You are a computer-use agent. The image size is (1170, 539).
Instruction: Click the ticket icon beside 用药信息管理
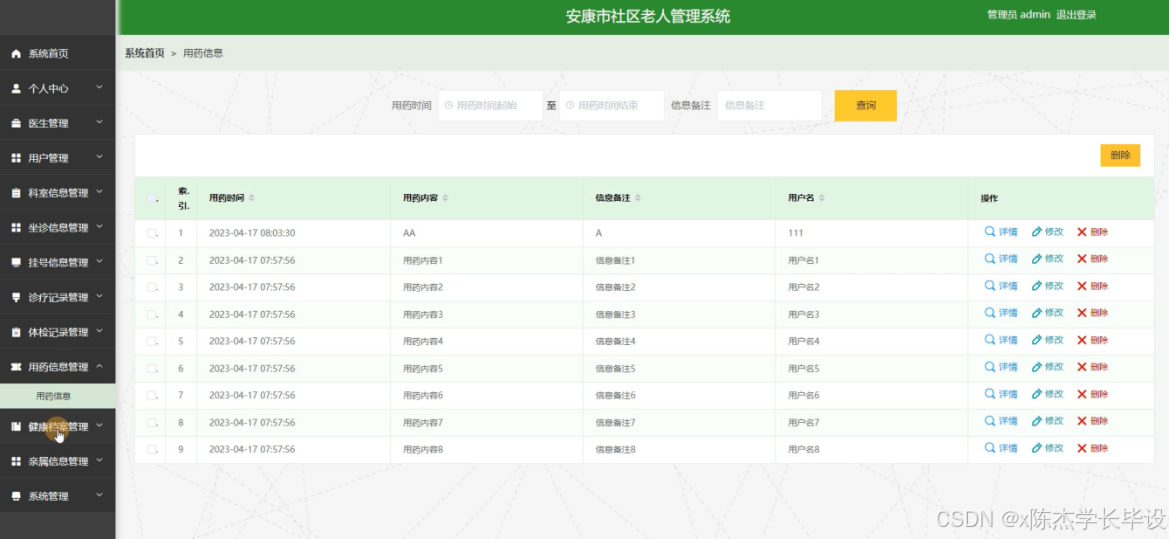point(16,367)
